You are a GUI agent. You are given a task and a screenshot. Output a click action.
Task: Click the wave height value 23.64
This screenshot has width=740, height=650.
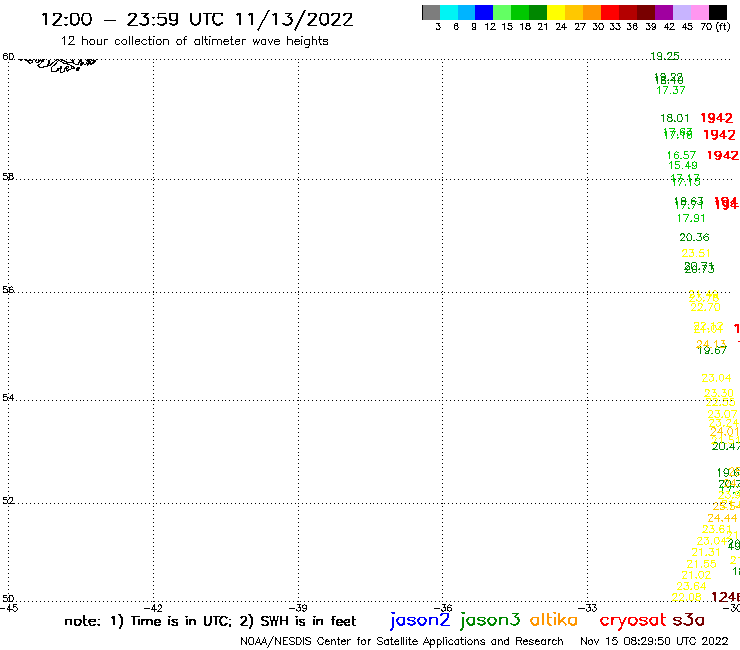[691, 586]
